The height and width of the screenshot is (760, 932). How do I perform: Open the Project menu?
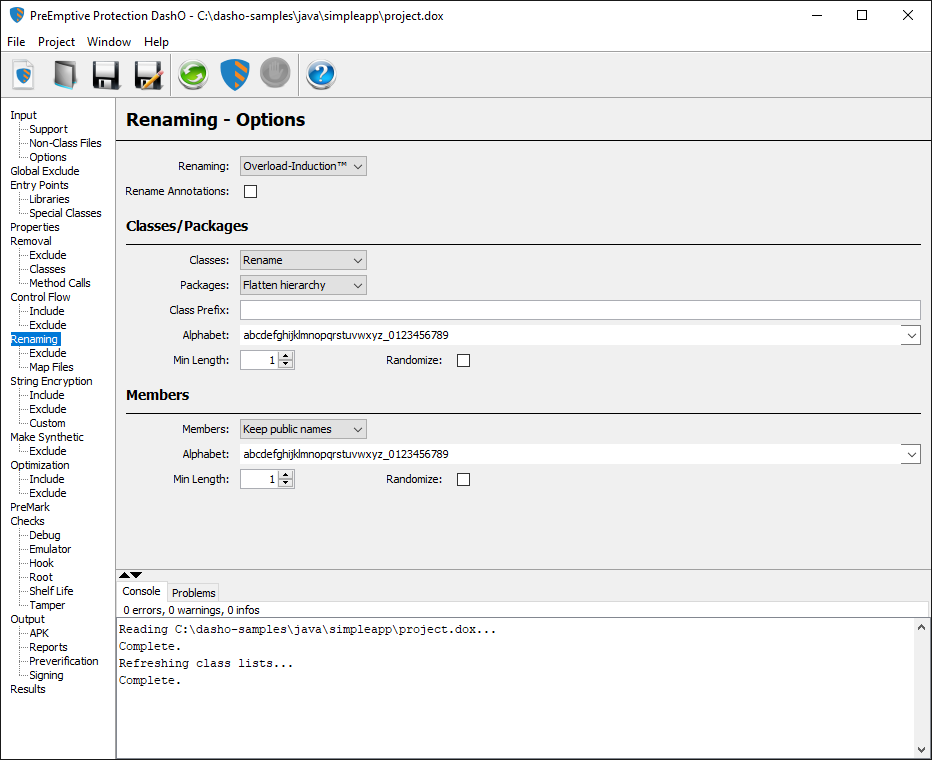(56, 42)
